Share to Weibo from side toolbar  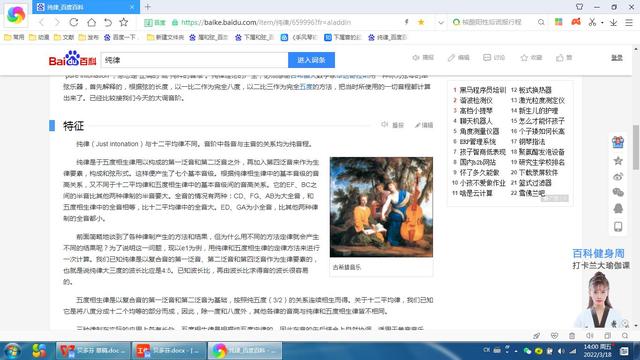(x=618, y=177)
